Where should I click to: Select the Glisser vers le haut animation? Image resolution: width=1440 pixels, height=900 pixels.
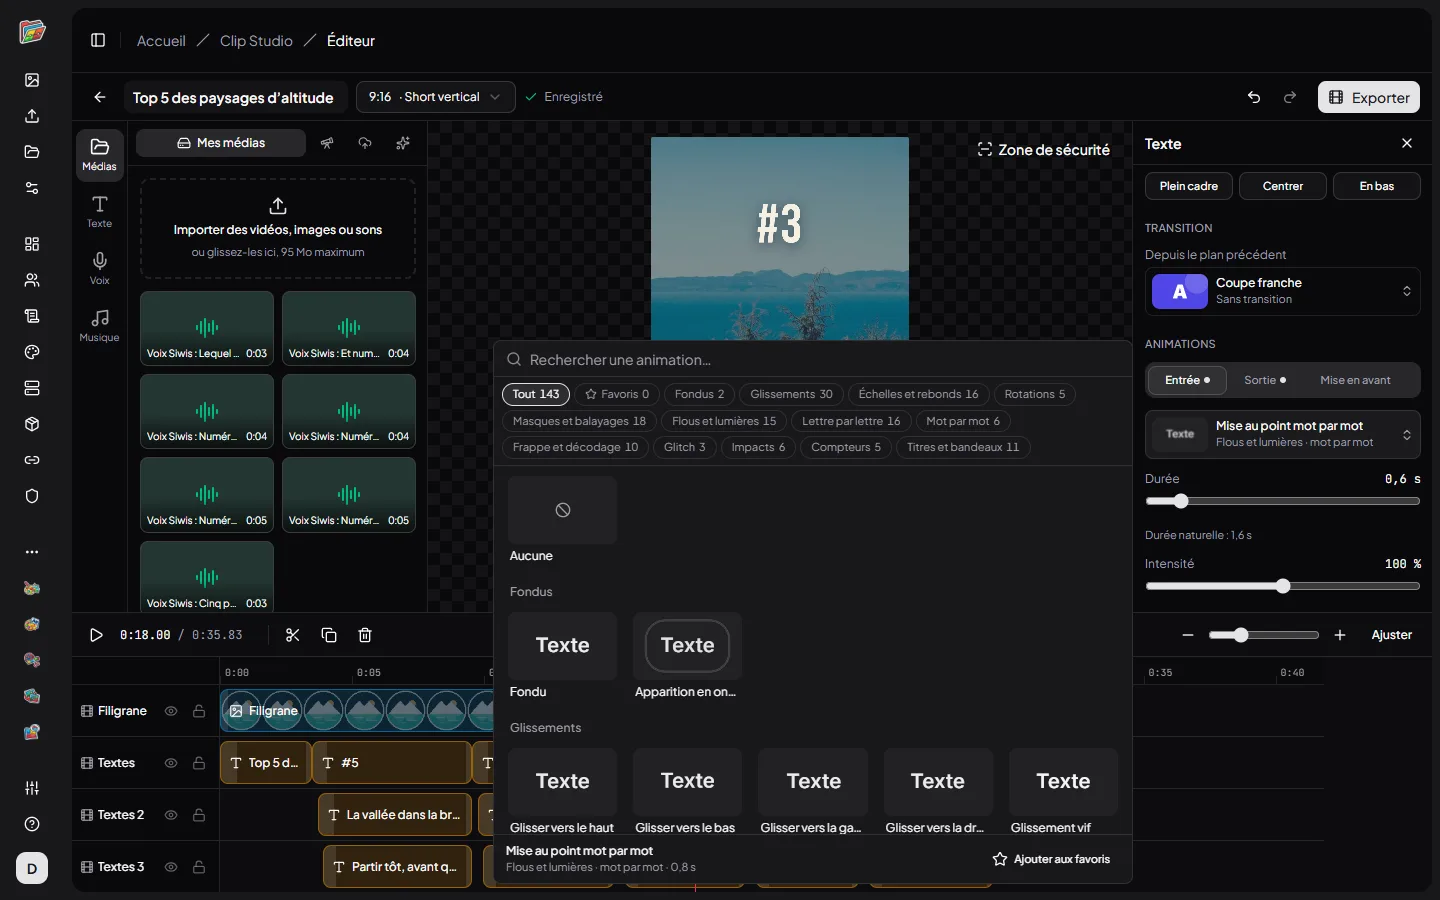(562, 792)
